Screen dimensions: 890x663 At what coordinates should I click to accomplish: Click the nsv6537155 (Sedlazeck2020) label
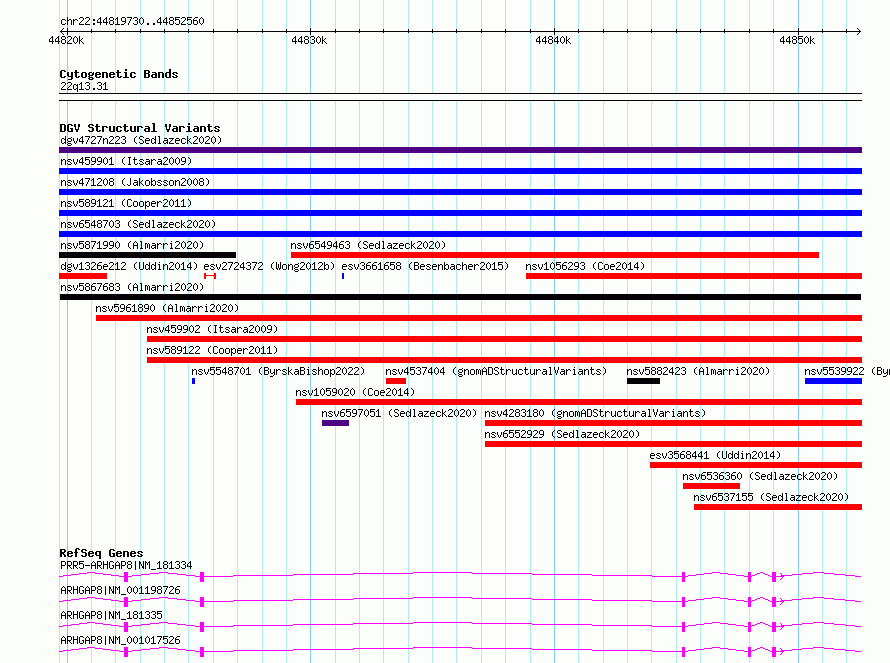coord(771,497)
